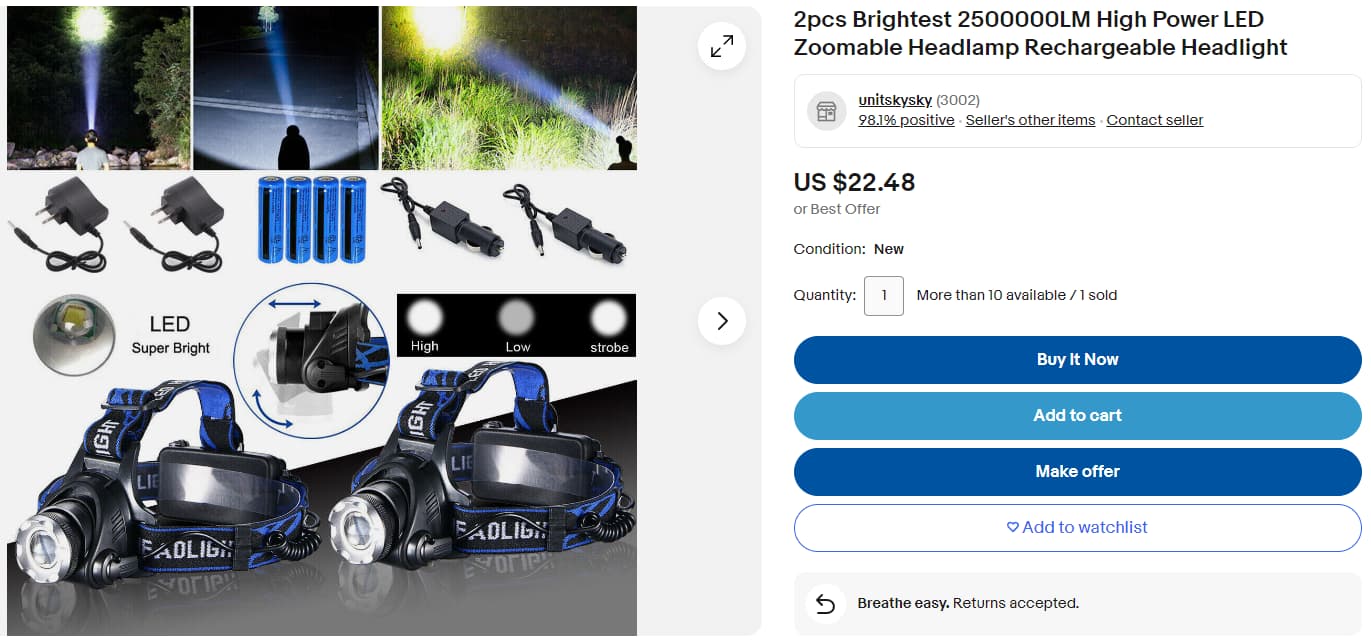Image resolution: width=1371 pixels, height=642 pixels.
Task: Open the fullscreen image expand icon
Action: [722, 46]
